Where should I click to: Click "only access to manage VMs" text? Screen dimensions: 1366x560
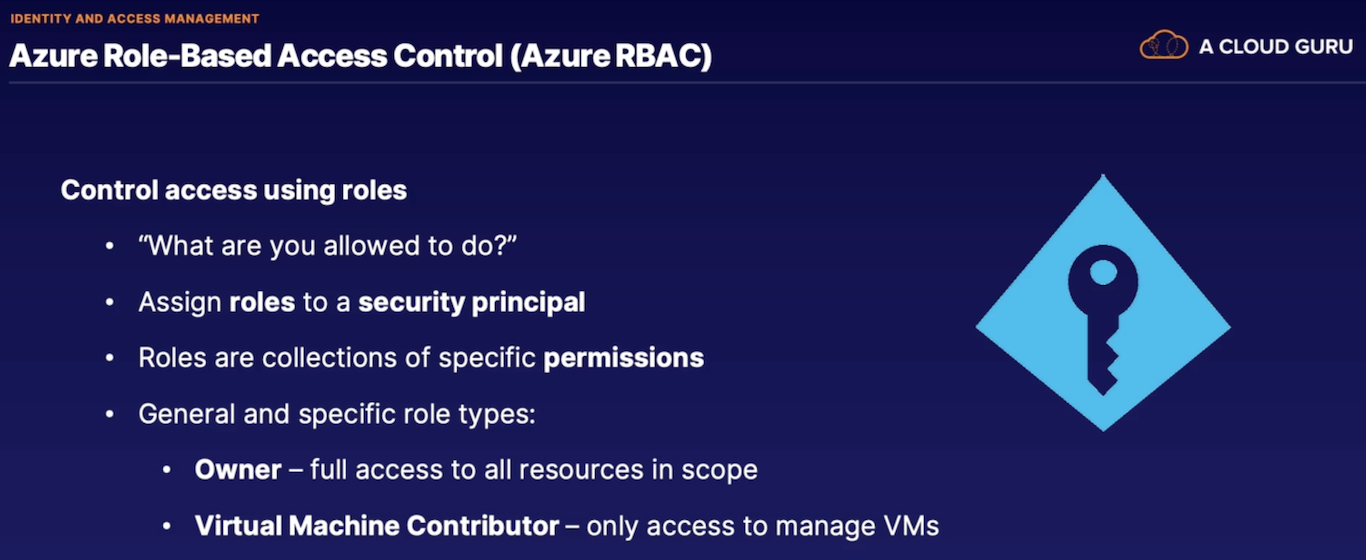coord(763,525)
